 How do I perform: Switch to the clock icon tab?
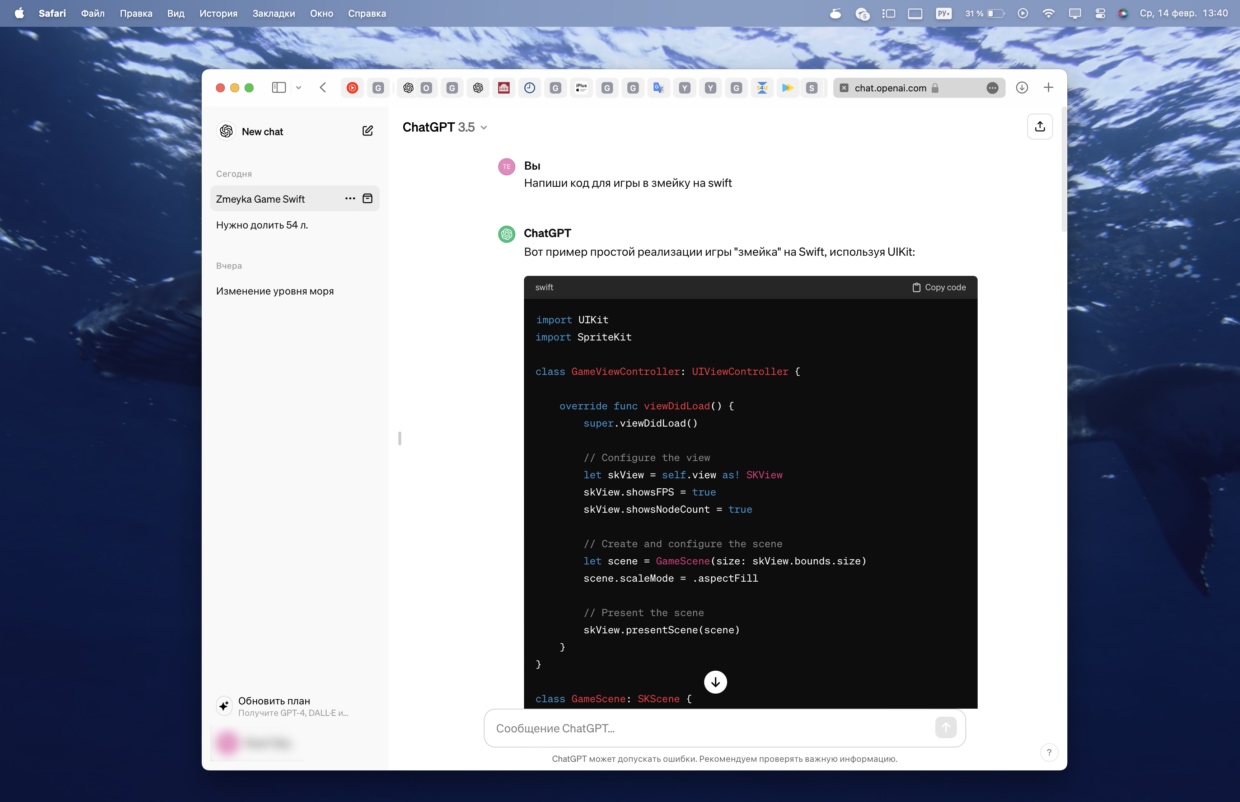(x=529, y=88)
